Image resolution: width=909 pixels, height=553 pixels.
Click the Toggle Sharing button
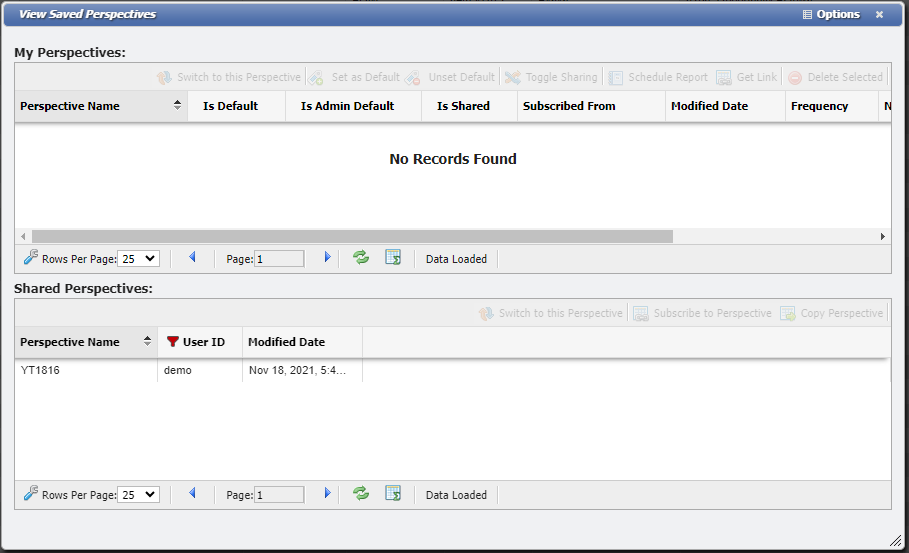coord(551,77)
